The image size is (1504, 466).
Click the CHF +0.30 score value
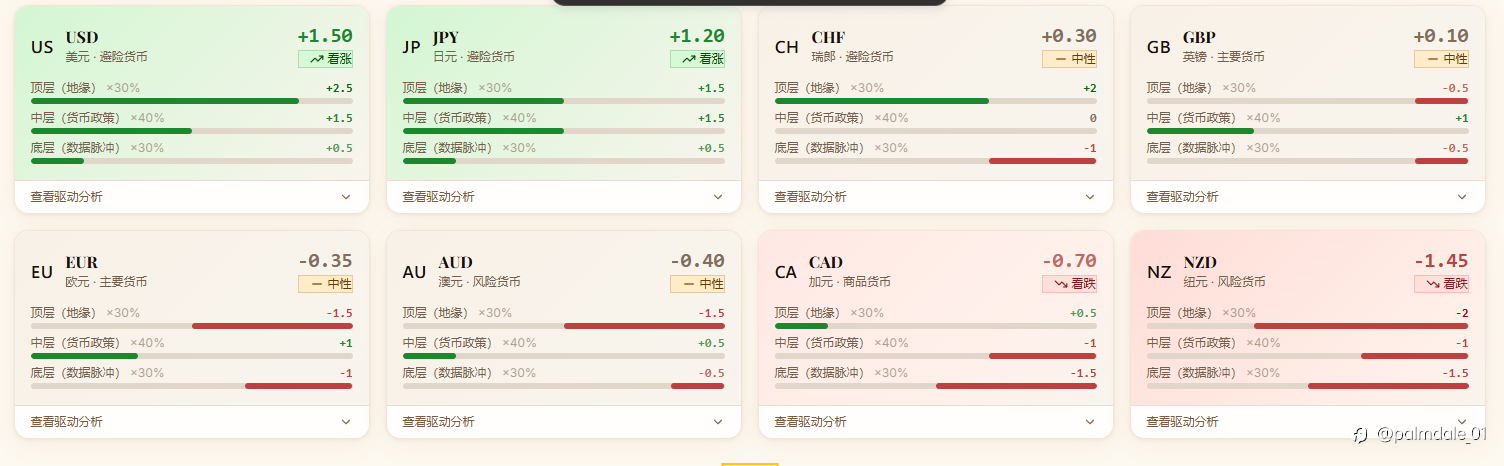(x=1068, y=36)
